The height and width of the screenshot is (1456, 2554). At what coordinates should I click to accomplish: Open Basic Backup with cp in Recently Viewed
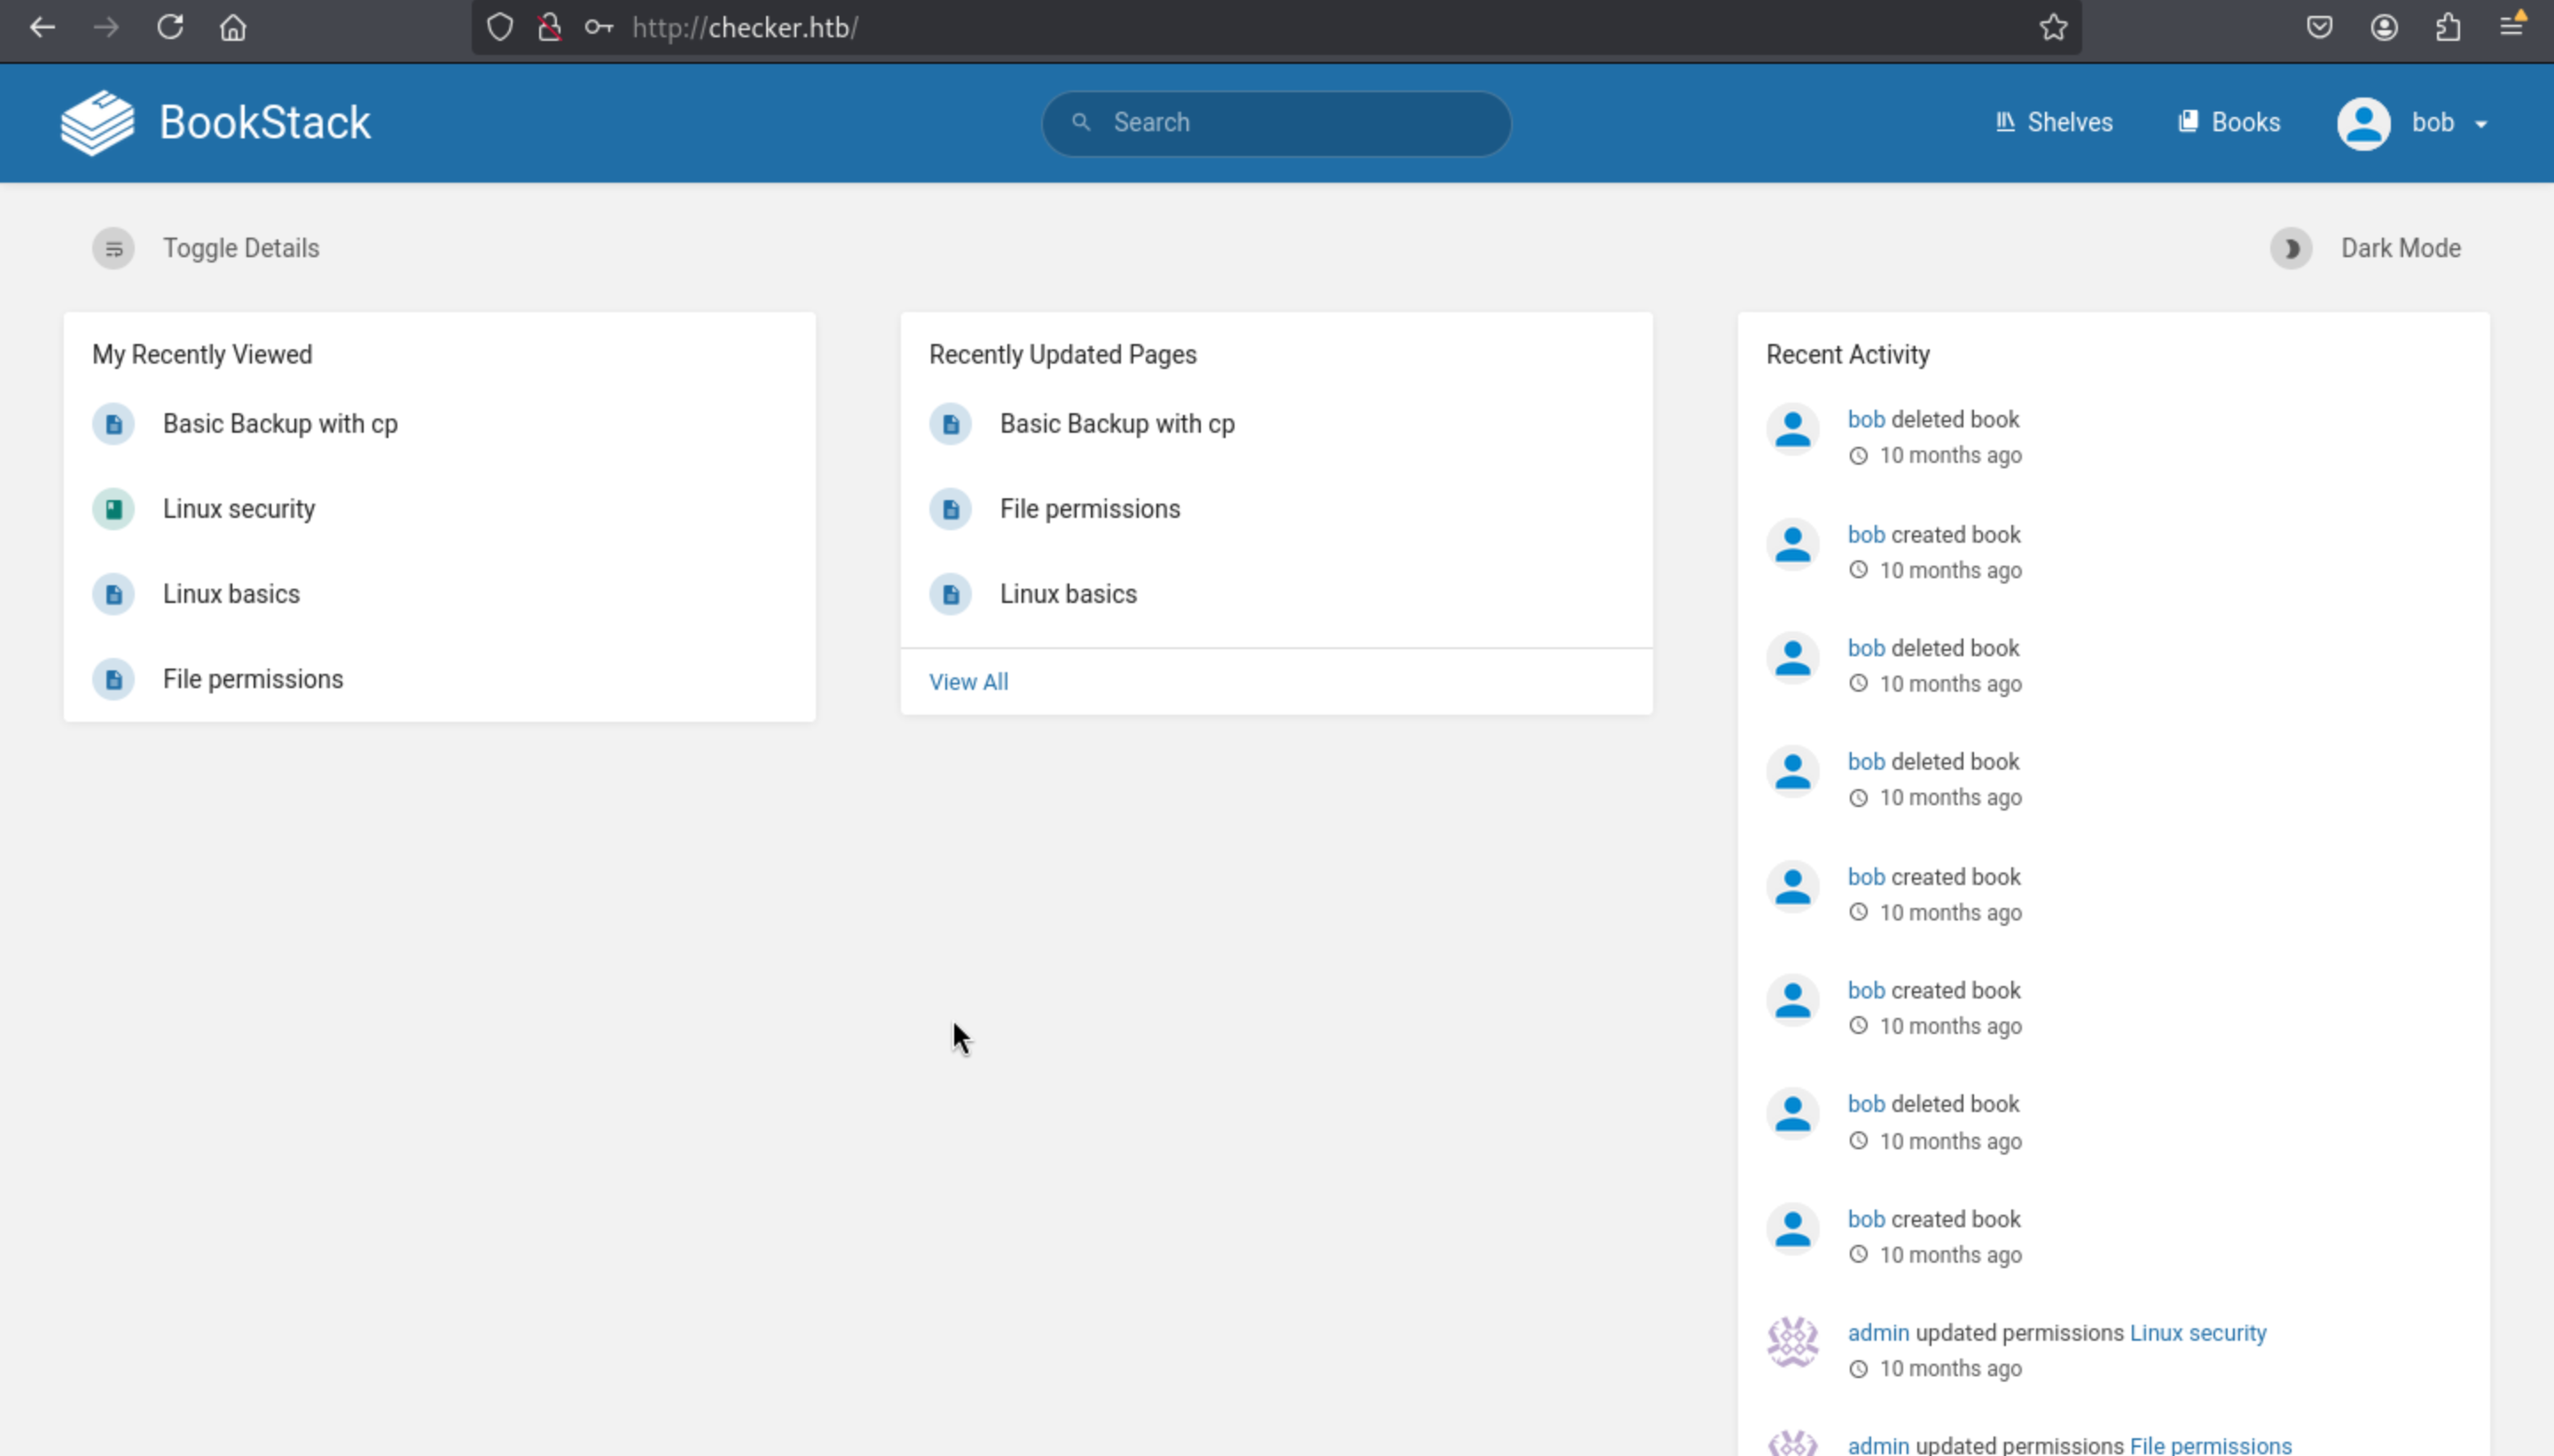tap(280, 424)
